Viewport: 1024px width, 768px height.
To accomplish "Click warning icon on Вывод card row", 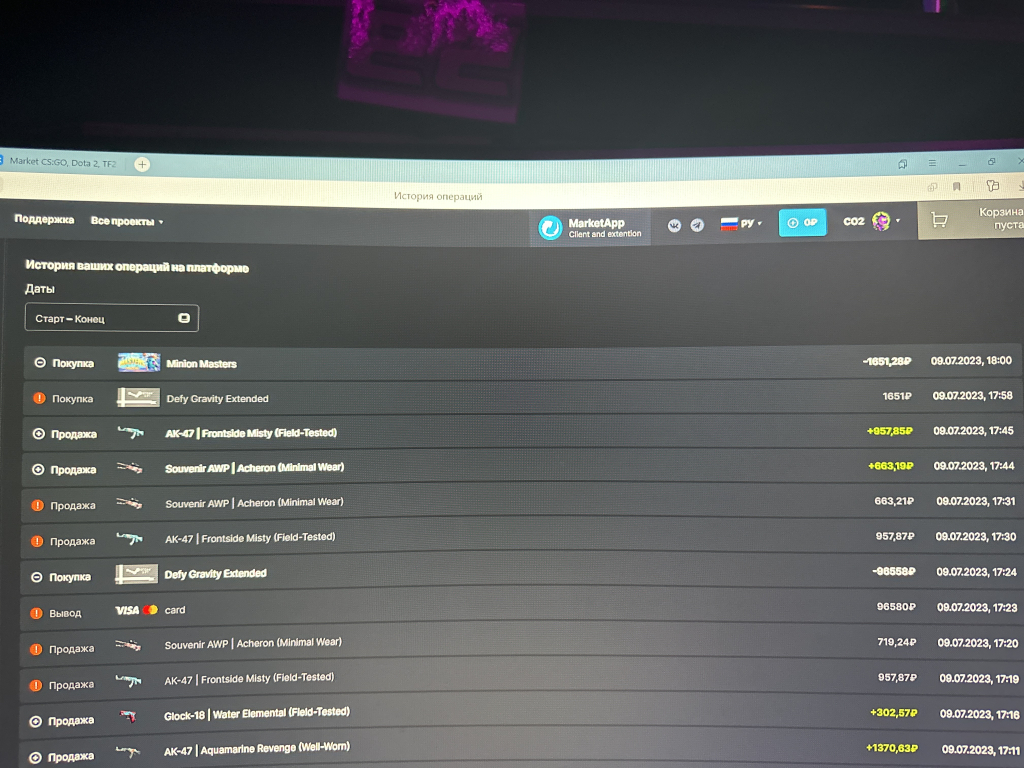I will pos(37,613).
